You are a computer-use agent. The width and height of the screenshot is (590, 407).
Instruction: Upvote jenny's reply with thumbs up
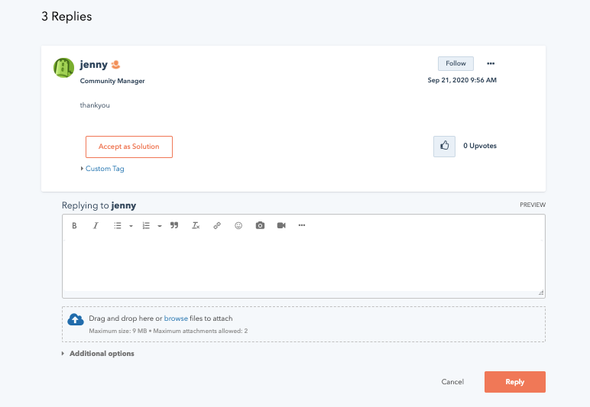(444, 146)
